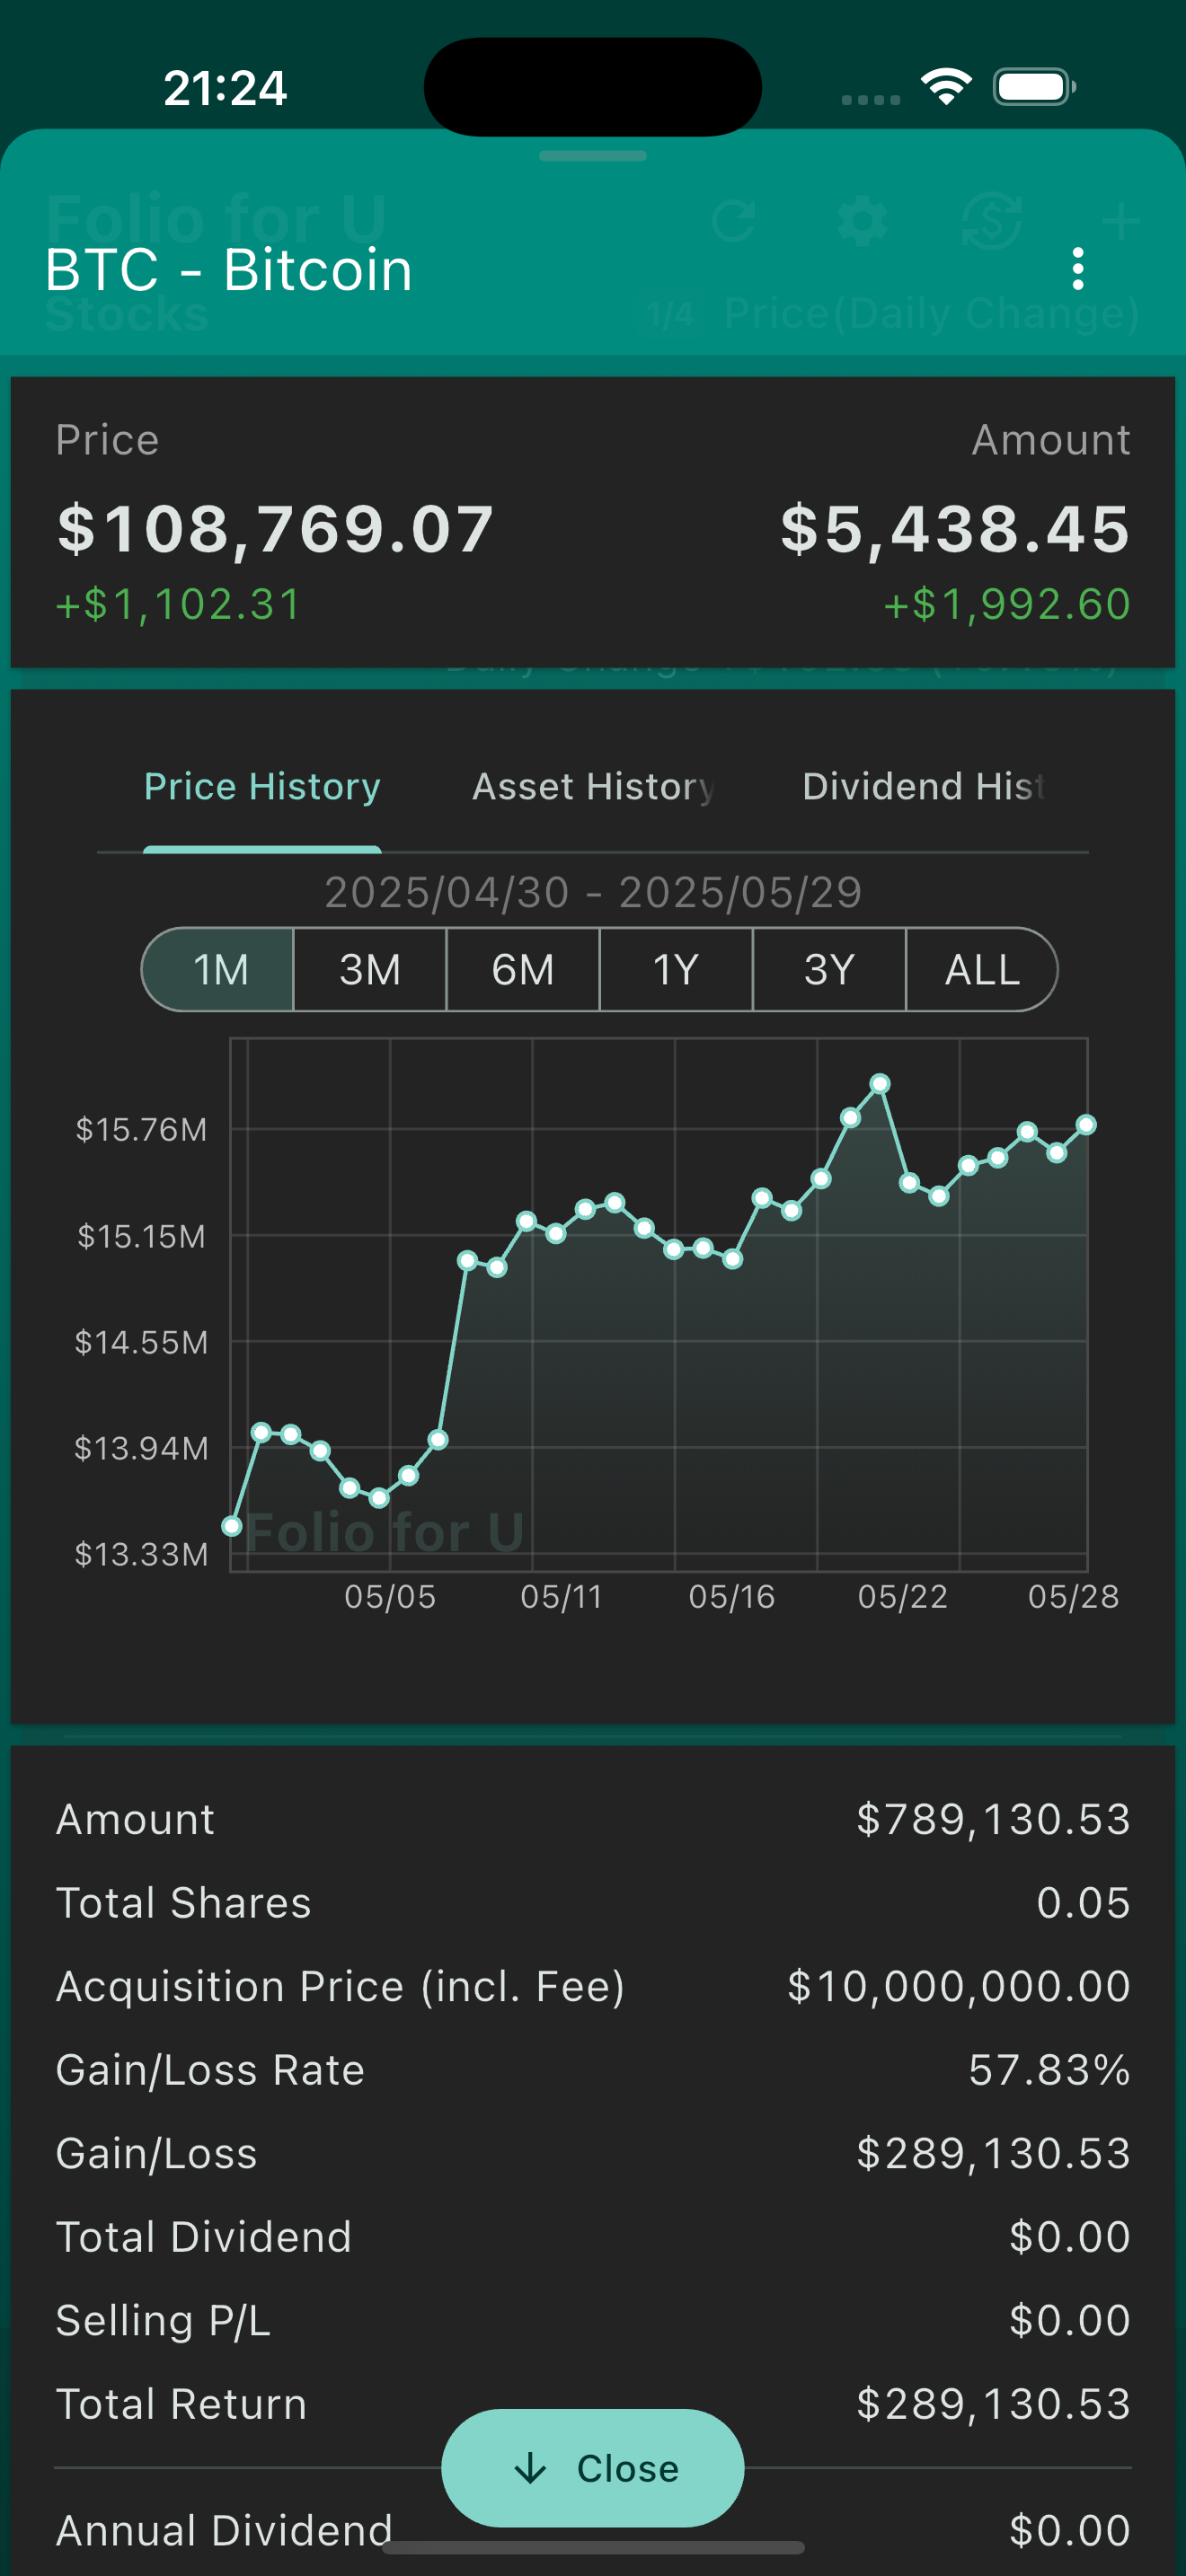Select the 3Y time range
Image resolution: width=1186 pixels, height=2576 pixels.
[829, 970]
